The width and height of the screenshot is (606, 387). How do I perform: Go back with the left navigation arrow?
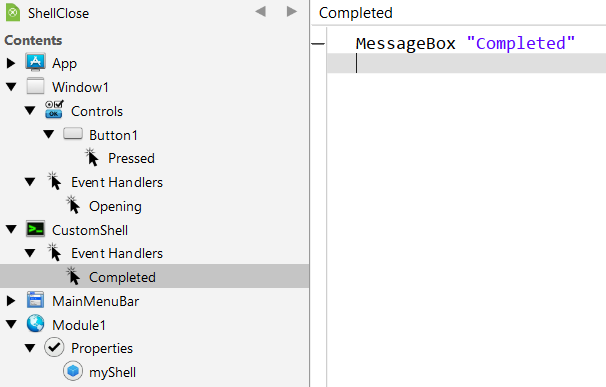click(261, 12)
